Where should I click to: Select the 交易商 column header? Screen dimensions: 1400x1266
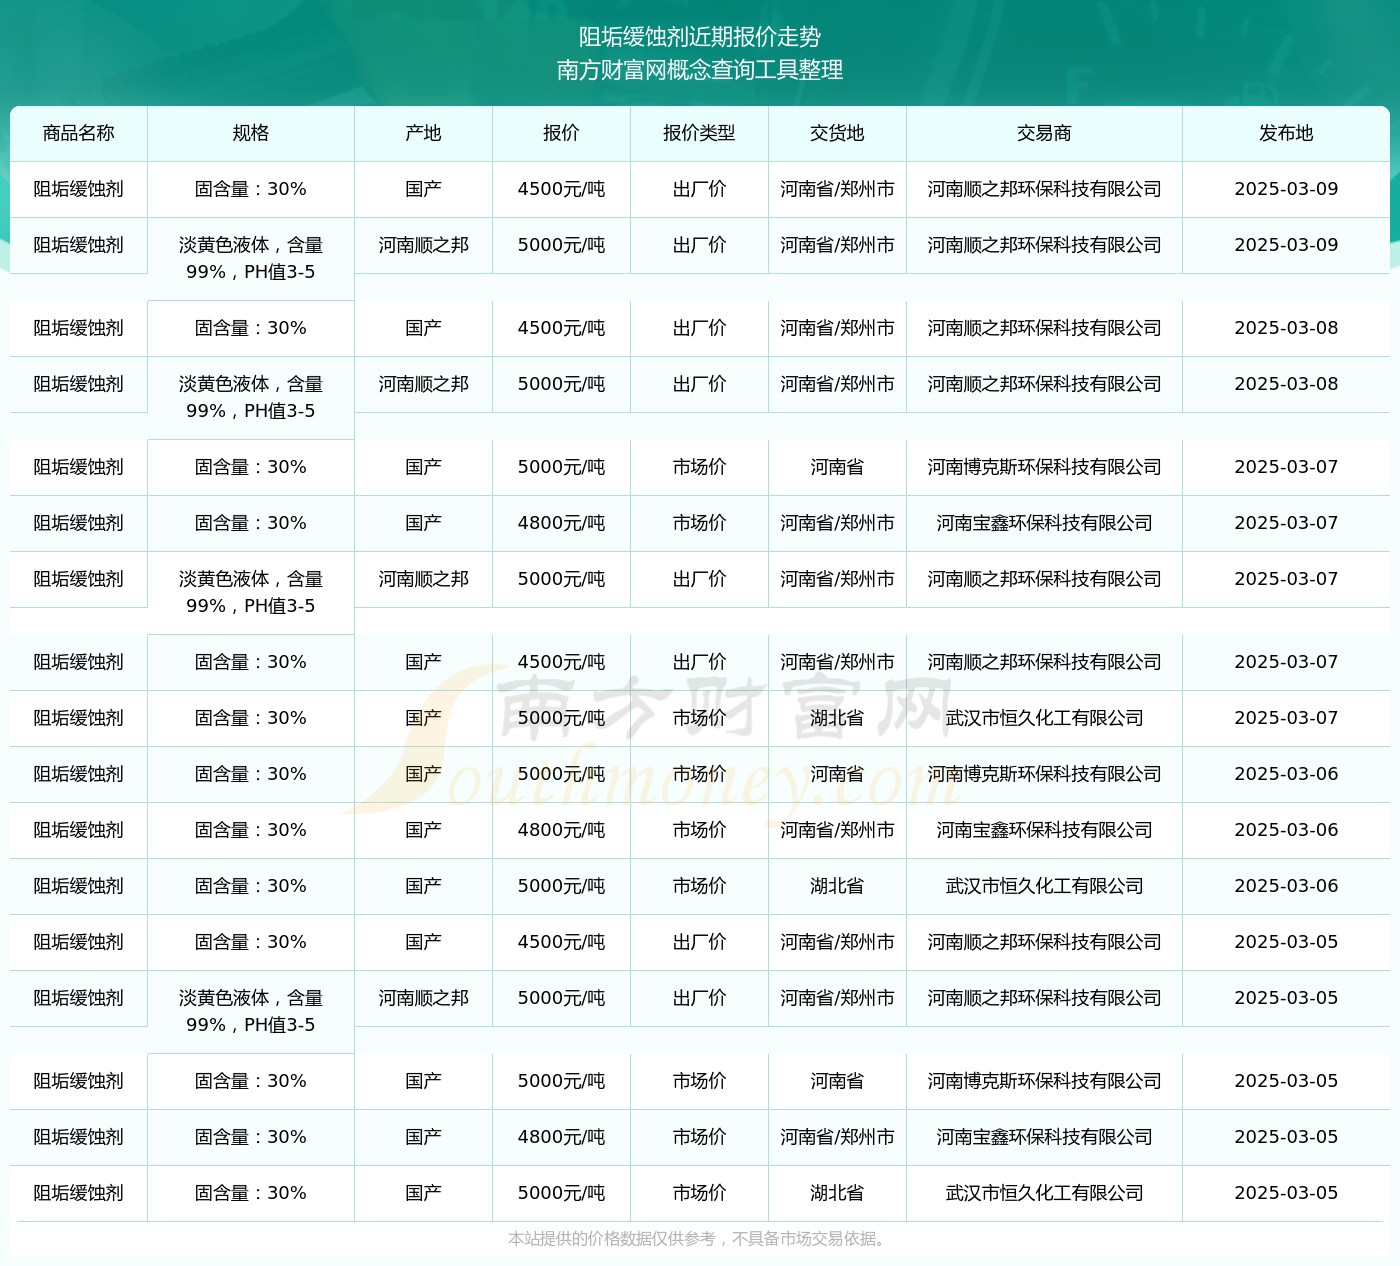(1044, 133)
